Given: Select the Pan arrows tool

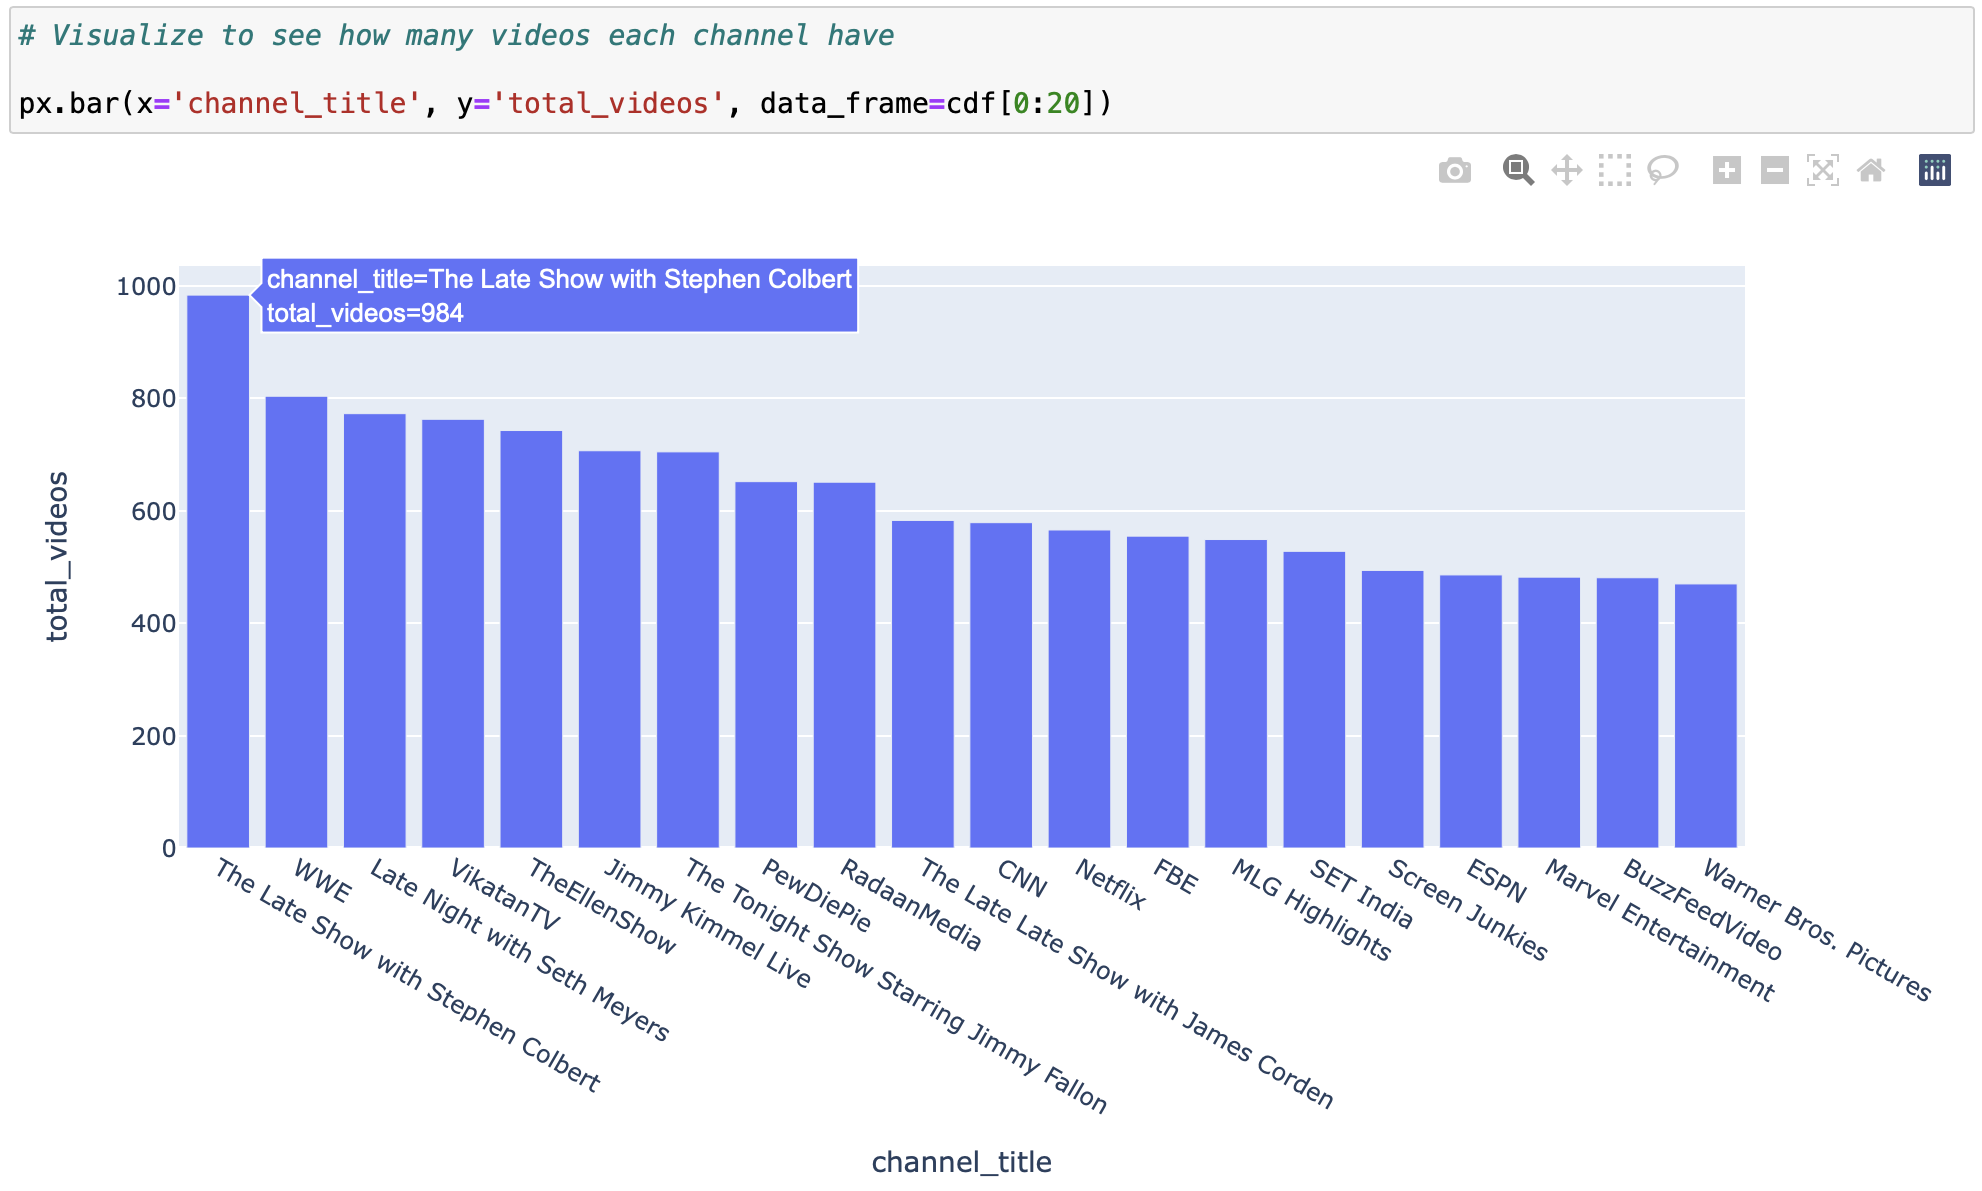Looking at the screenshot, I should coord(1566,170).
